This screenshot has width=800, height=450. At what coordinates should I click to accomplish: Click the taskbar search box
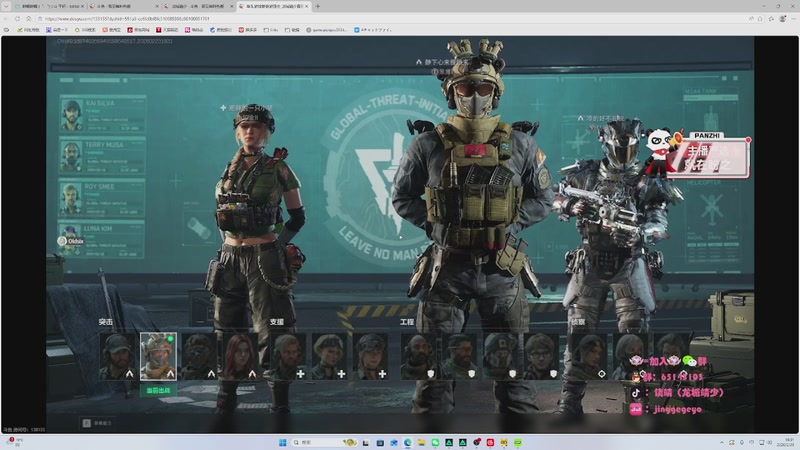[324, 442]
